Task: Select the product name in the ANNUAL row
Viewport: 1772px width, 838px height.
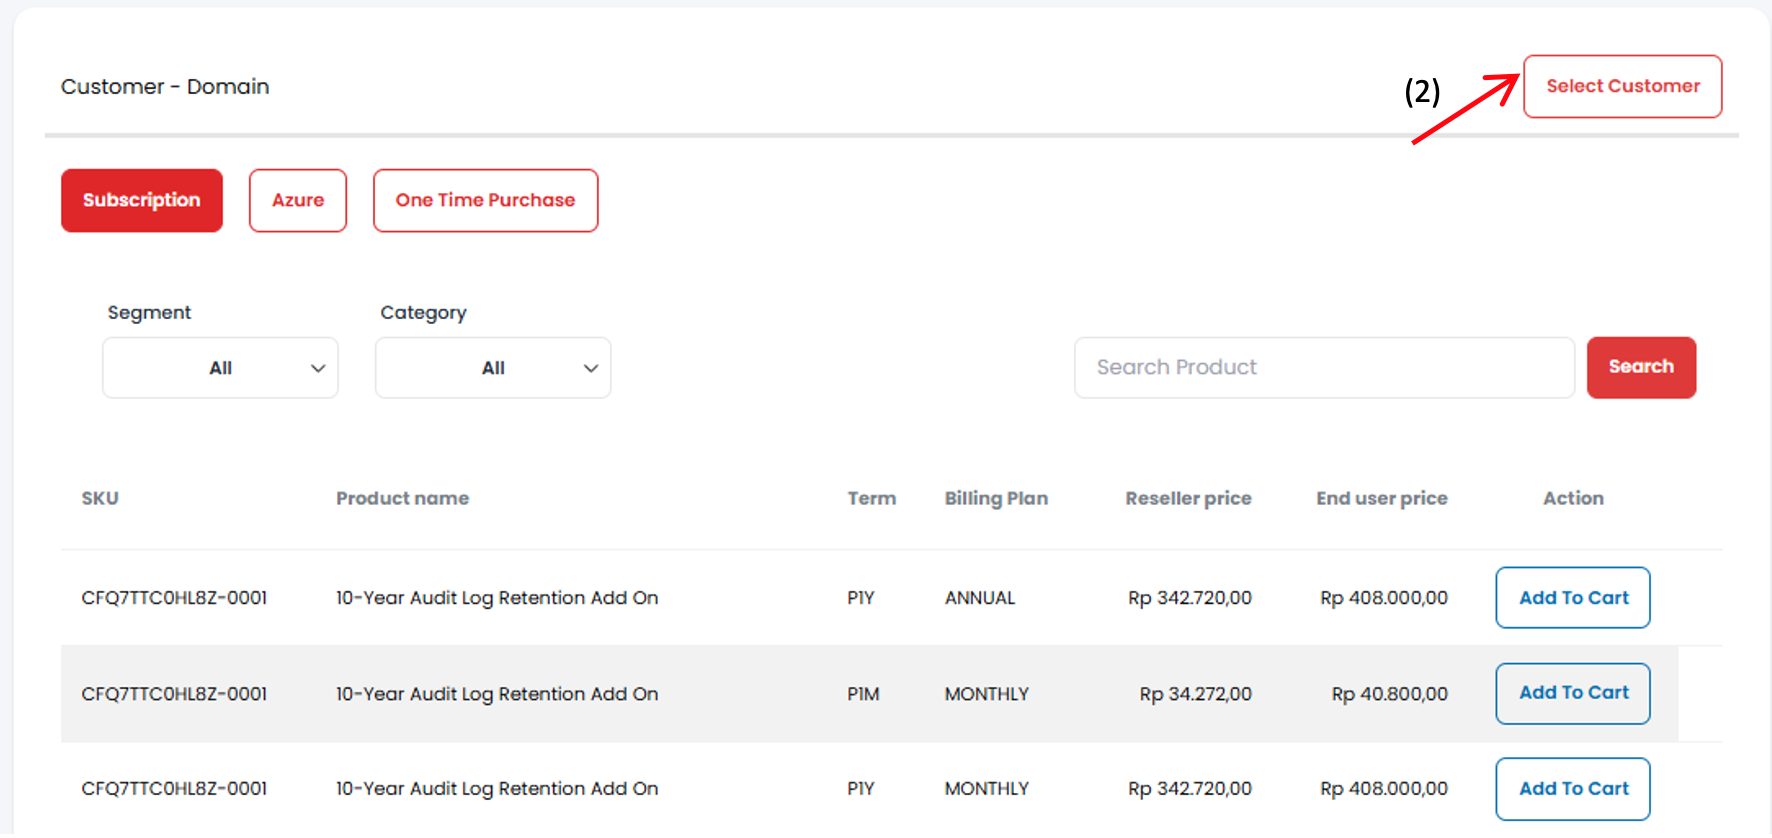Action: click(497, 598)
